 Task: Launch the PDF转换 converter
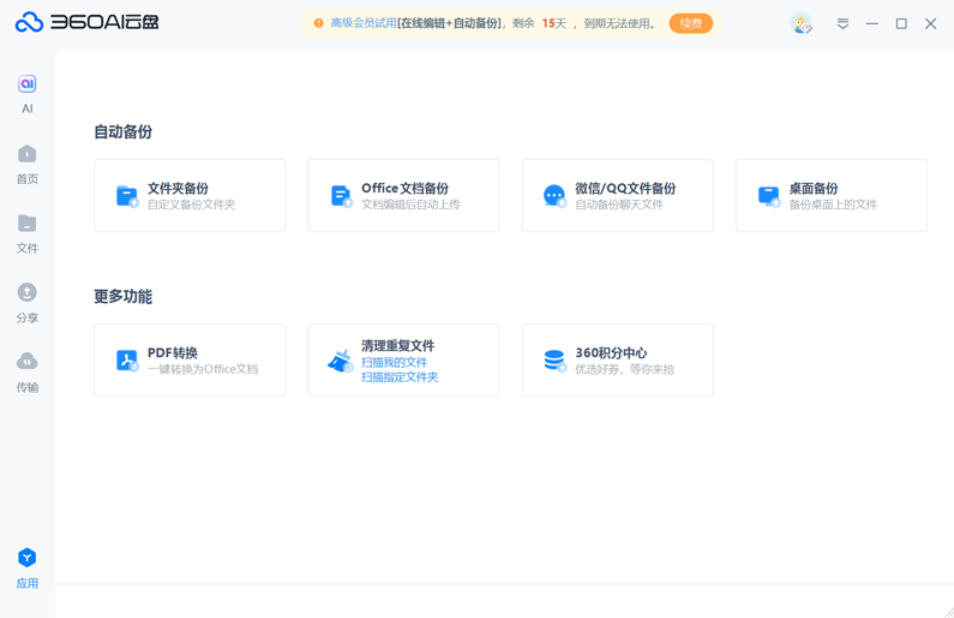point(189,360)
